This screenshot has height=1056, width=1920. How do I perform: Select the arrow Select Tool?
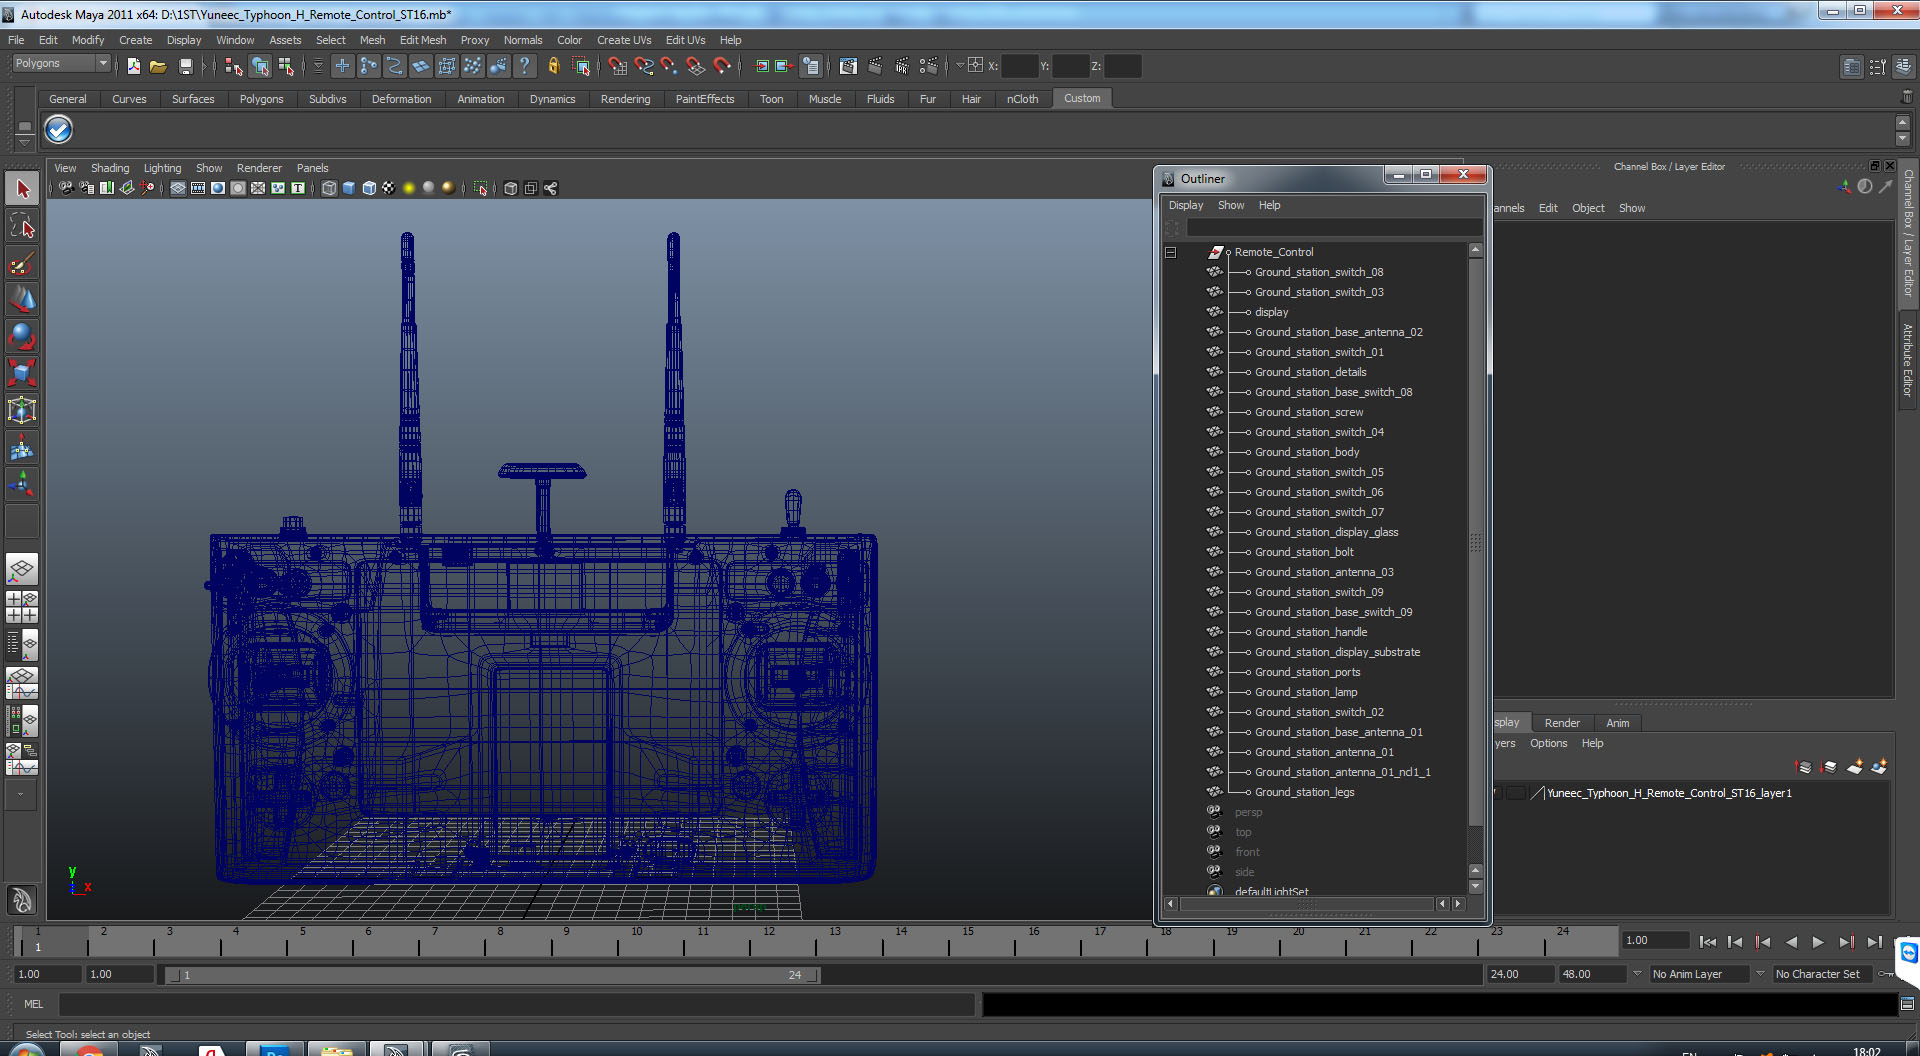[x=22, y=189]
